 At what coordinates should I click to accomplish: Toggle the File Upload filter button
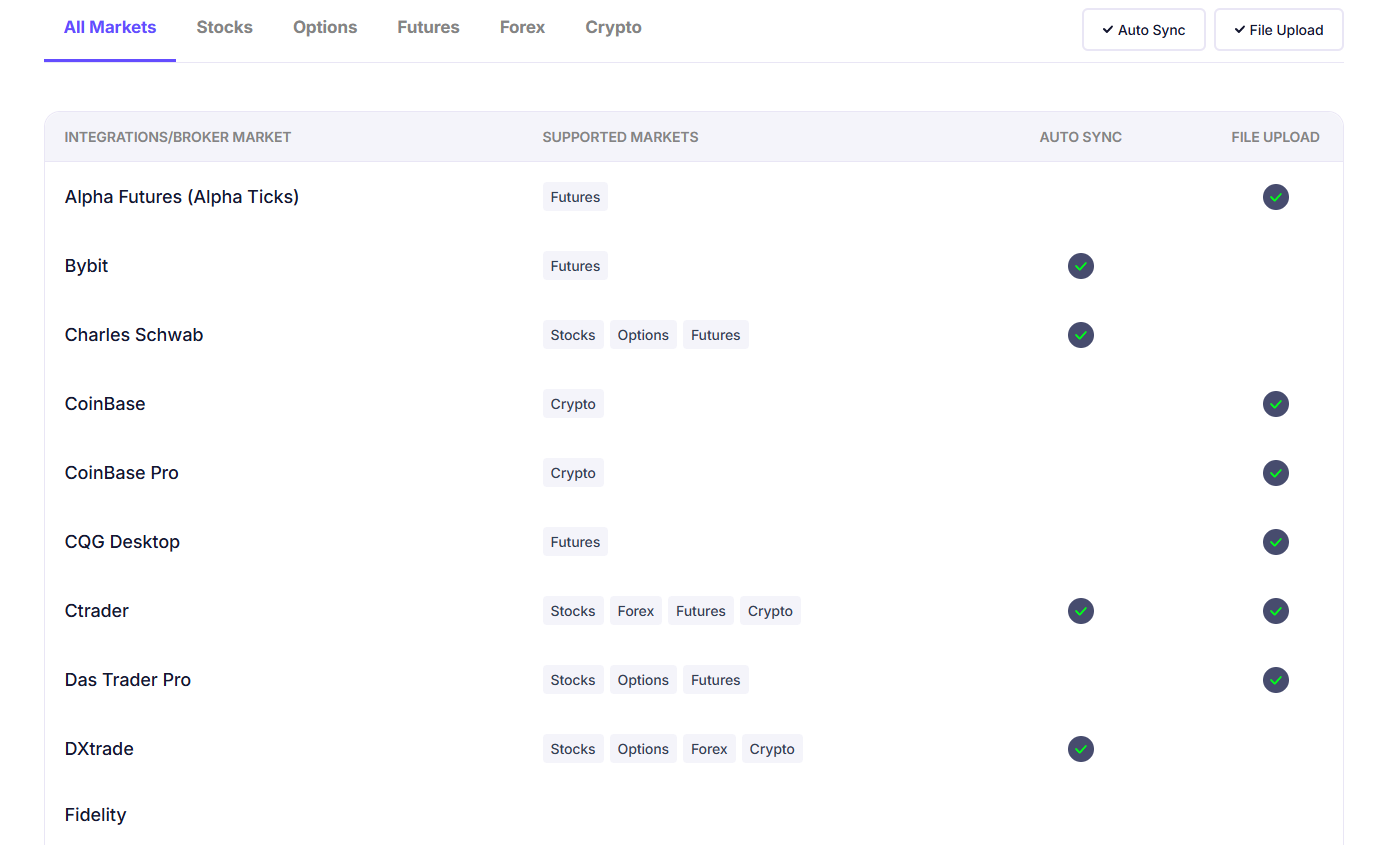1278,30
